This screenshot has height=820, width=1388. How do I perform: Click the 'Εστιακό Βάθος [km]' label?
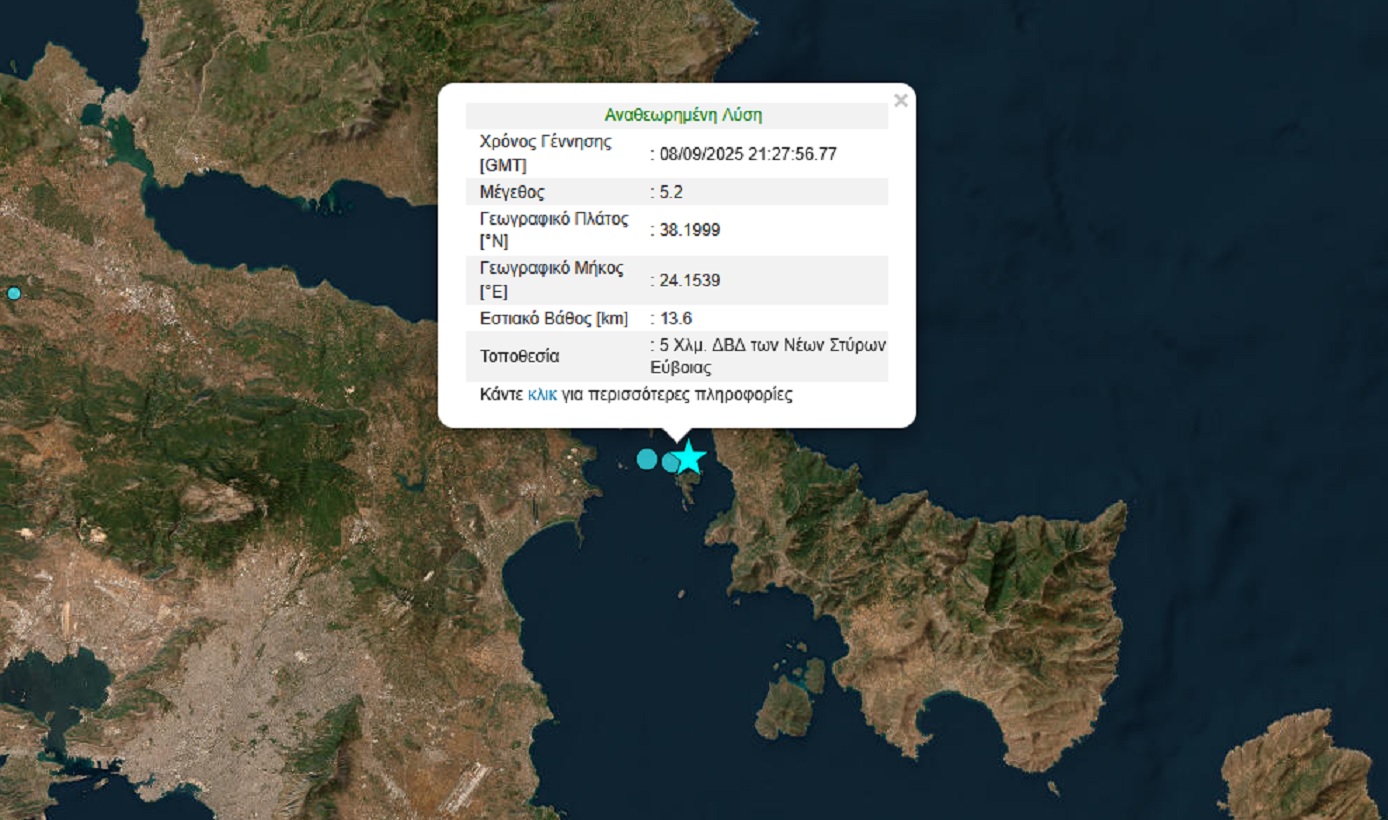554,318
